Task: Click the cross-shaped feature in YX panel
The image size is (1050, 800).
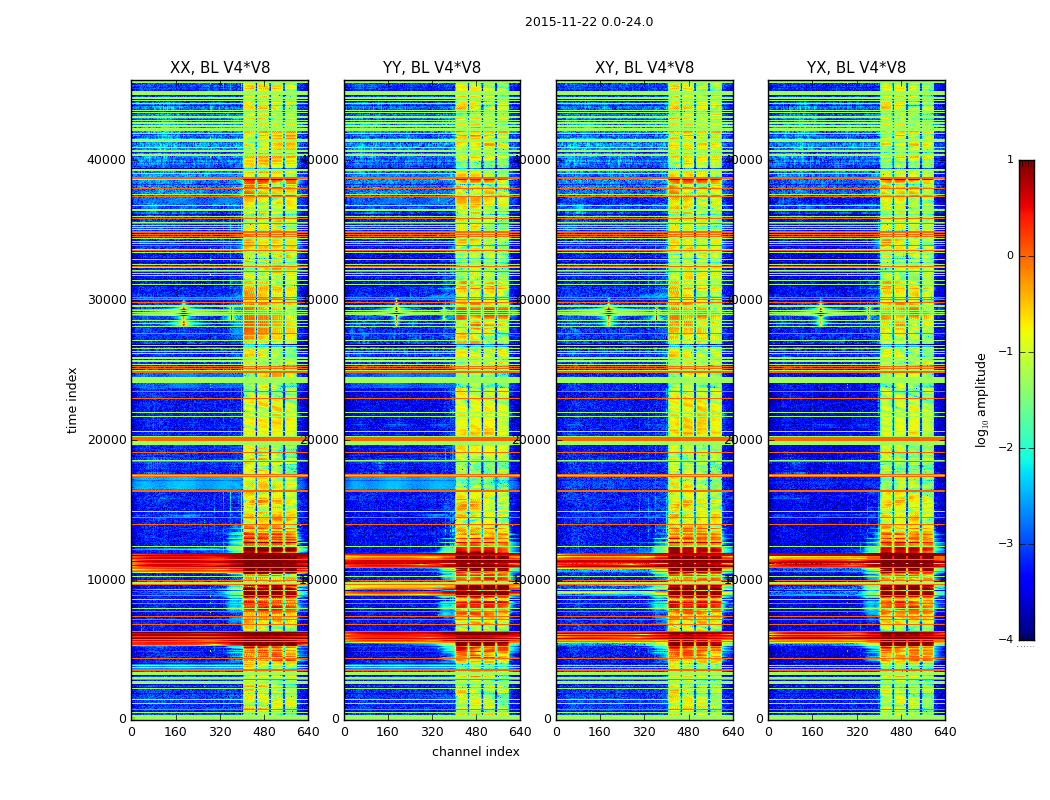Action: (821, 312)
